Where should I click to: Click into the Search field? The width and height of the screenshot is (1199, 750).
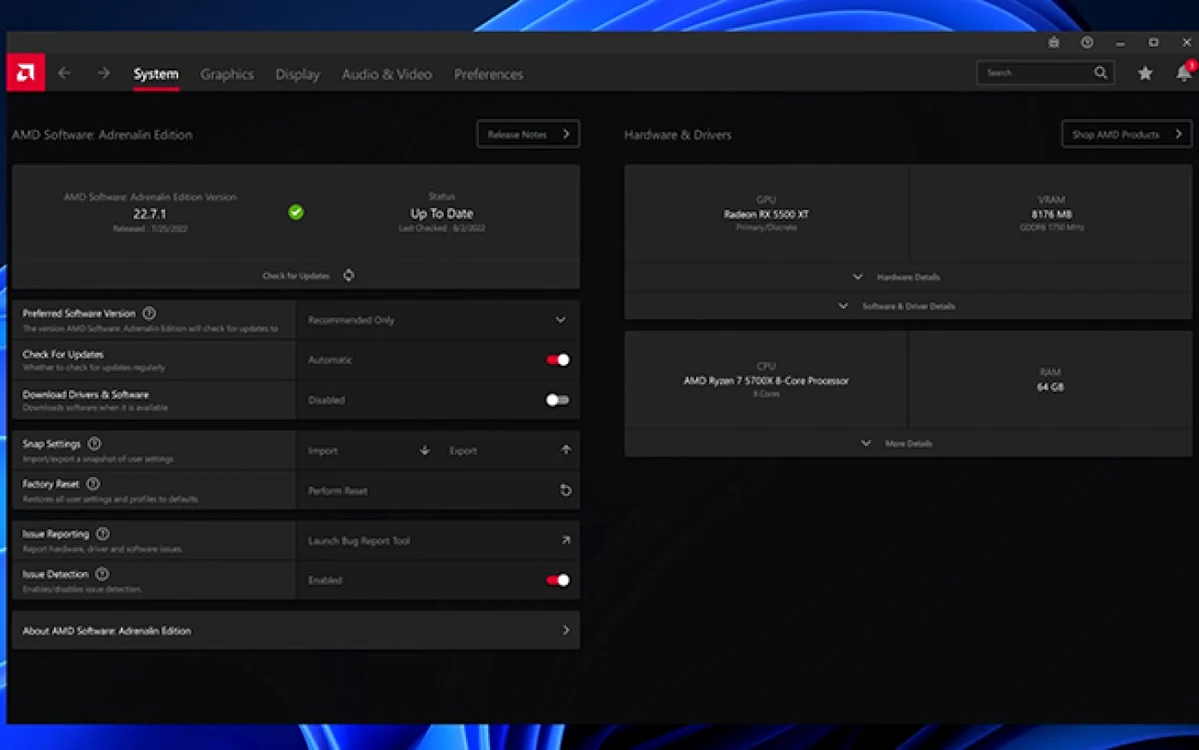pyautogui.click(x=1045, y=73)
